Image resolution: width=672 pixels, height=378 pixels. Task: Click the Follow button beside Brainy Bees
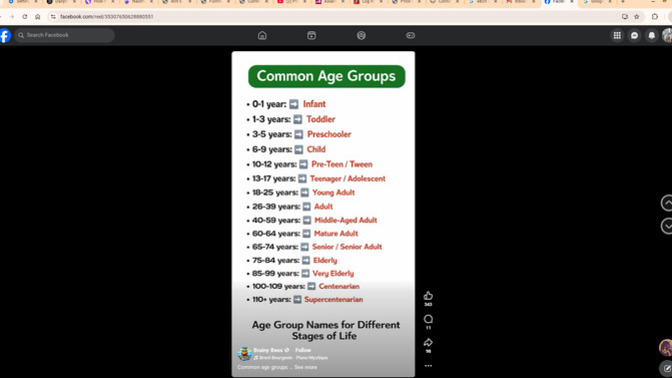(x=303, y=350)
